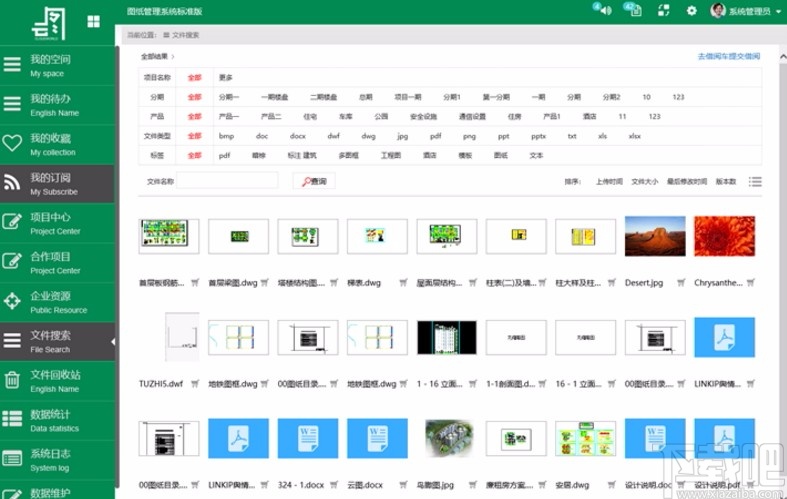Expand 更多 in the project name row
The image size is (787, 499).
pos(225,77)
